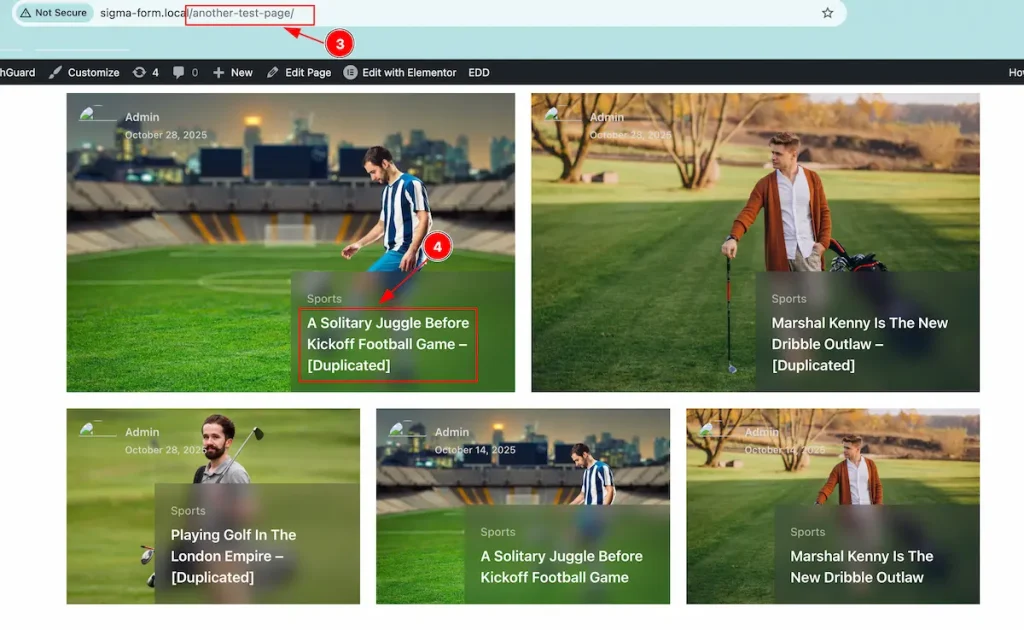
Task: Open post Playing Golf In The London Empire – [Duplicated]
Action: coord(233,556)
